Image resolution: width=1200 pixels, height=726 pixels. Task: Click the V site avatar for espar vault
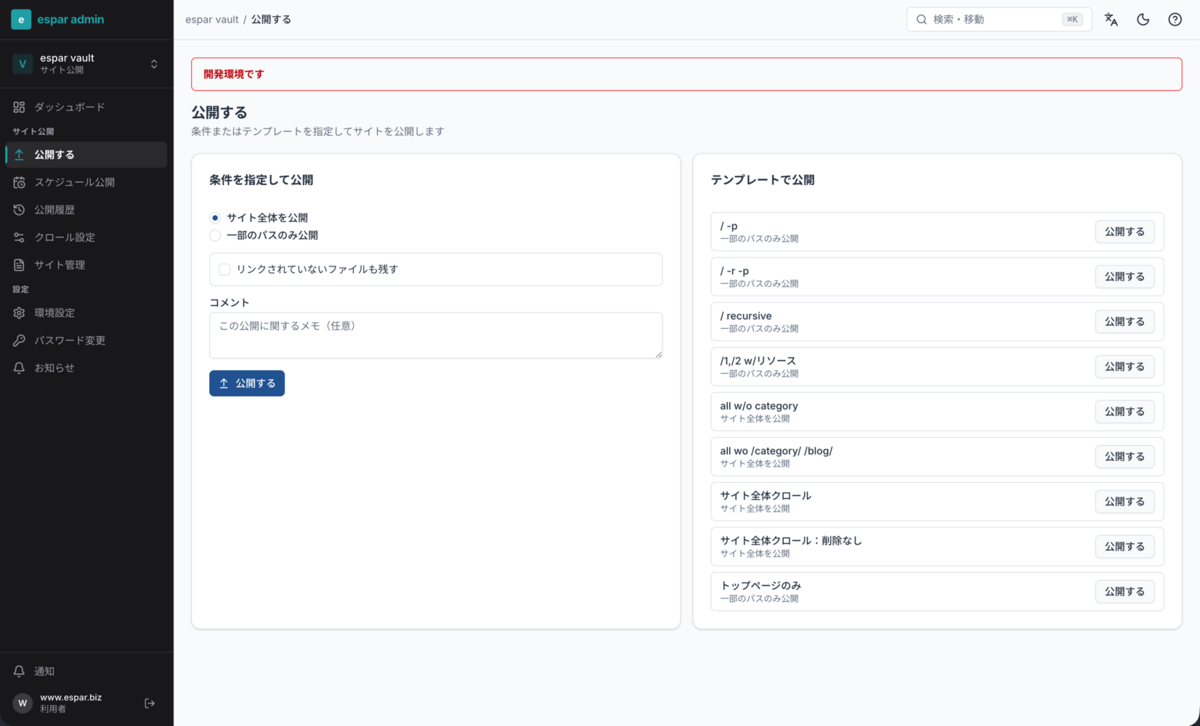(x=22, y=64)
